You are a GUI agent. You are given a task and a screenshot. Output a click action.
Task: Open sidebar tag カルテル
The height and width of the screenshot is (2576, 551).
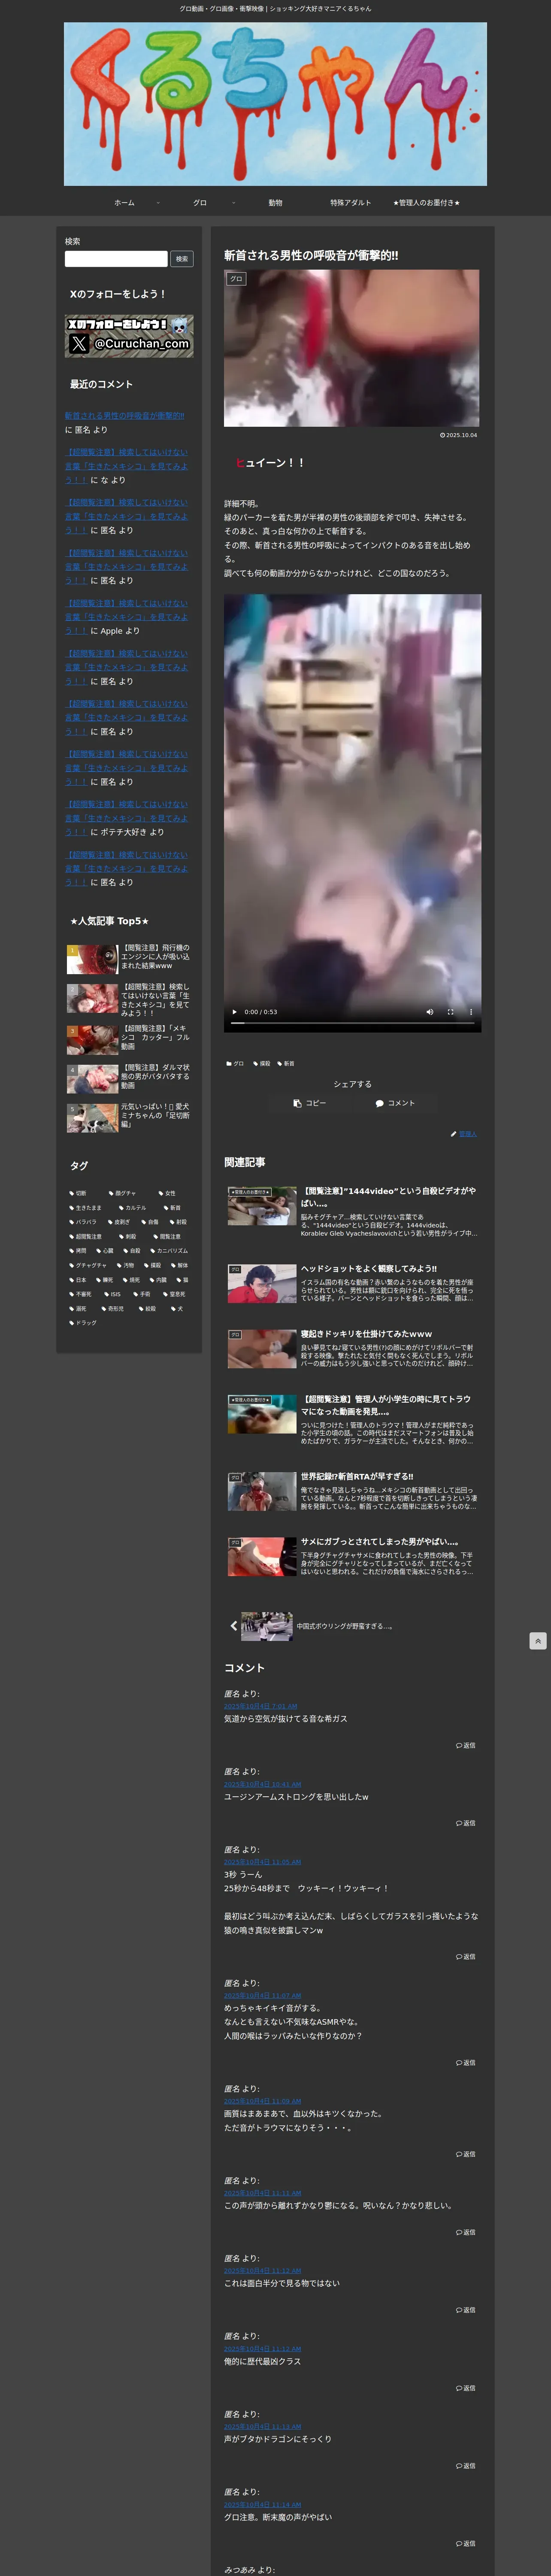[132, 1208]
